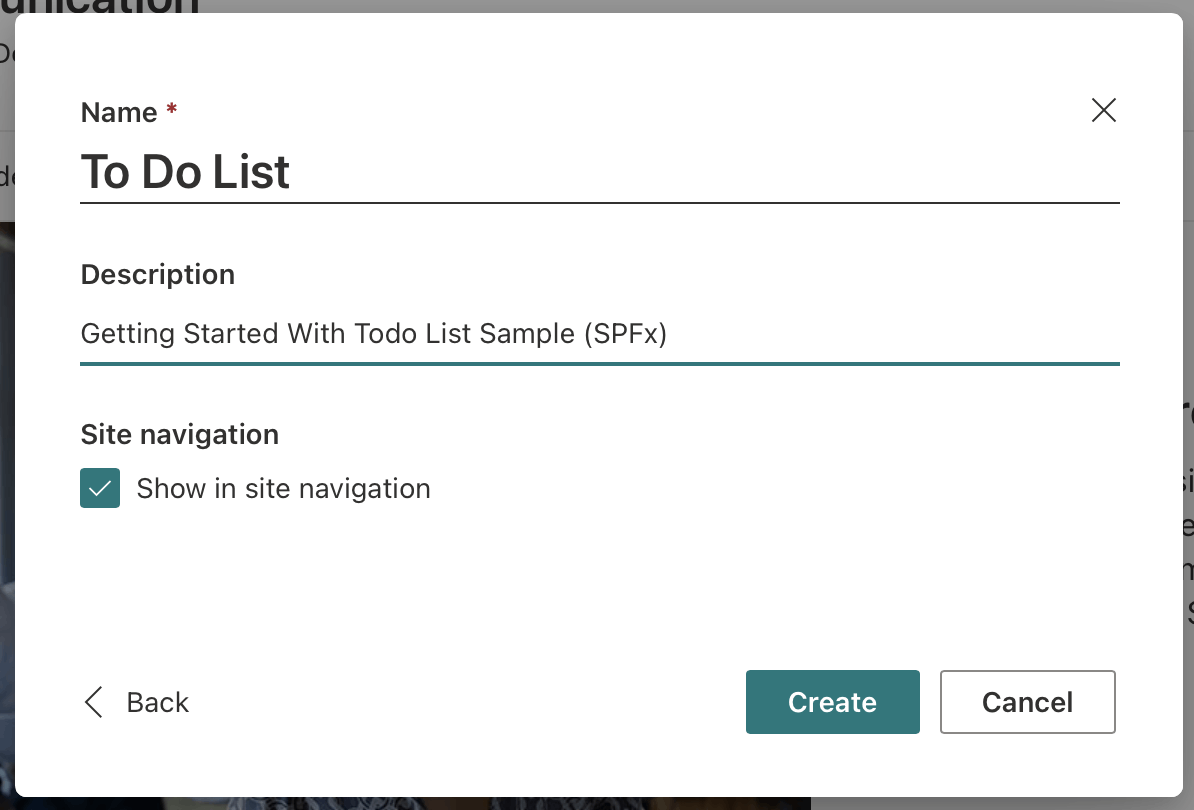
Task: Click '(SPFx)' in the description text
Action: tap(625, 333)
